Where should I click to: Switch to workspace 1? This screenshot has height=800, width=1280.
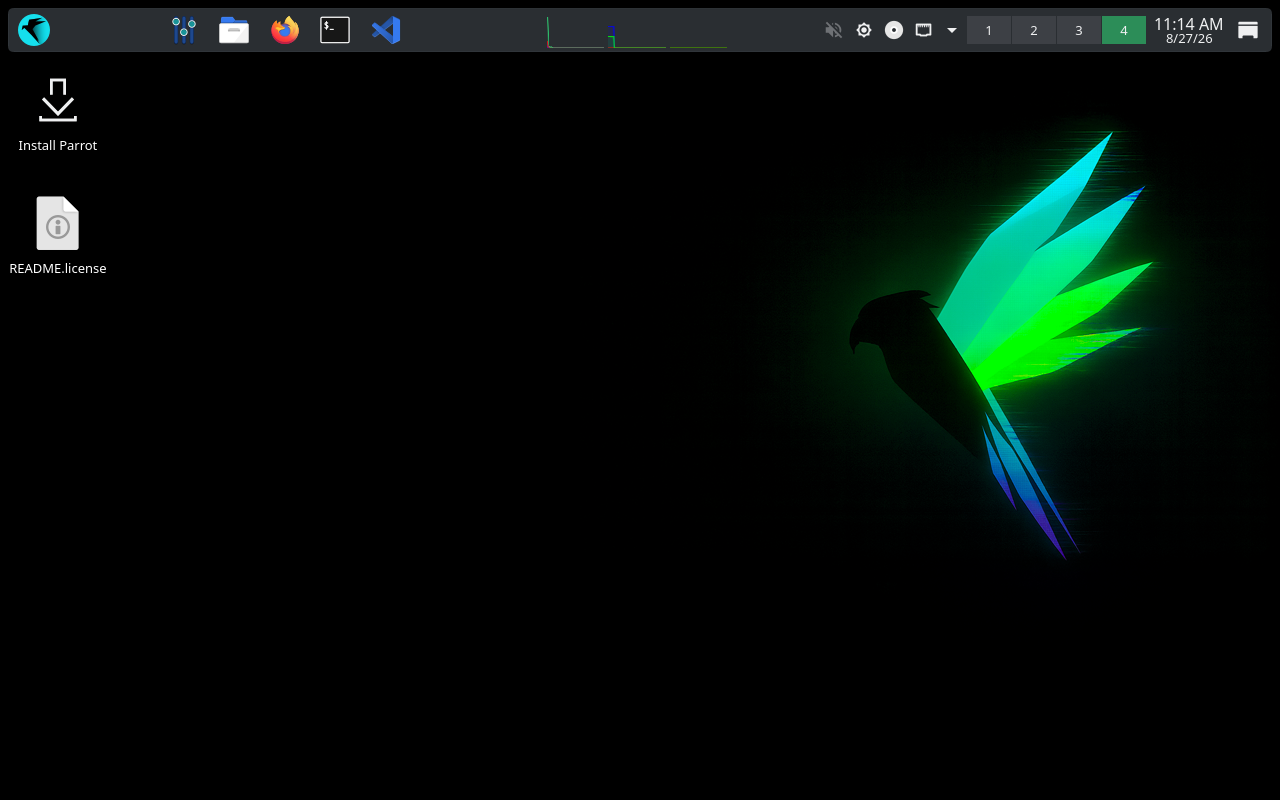(989, 30)
